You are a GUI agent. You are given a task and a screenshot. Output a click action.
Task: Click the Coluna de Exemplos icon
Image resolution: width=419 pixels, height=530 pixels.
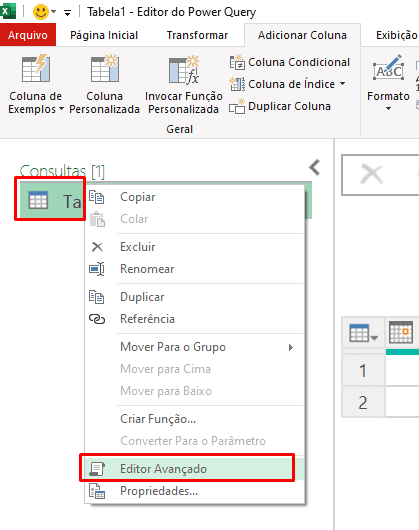[x=36, y=69]
